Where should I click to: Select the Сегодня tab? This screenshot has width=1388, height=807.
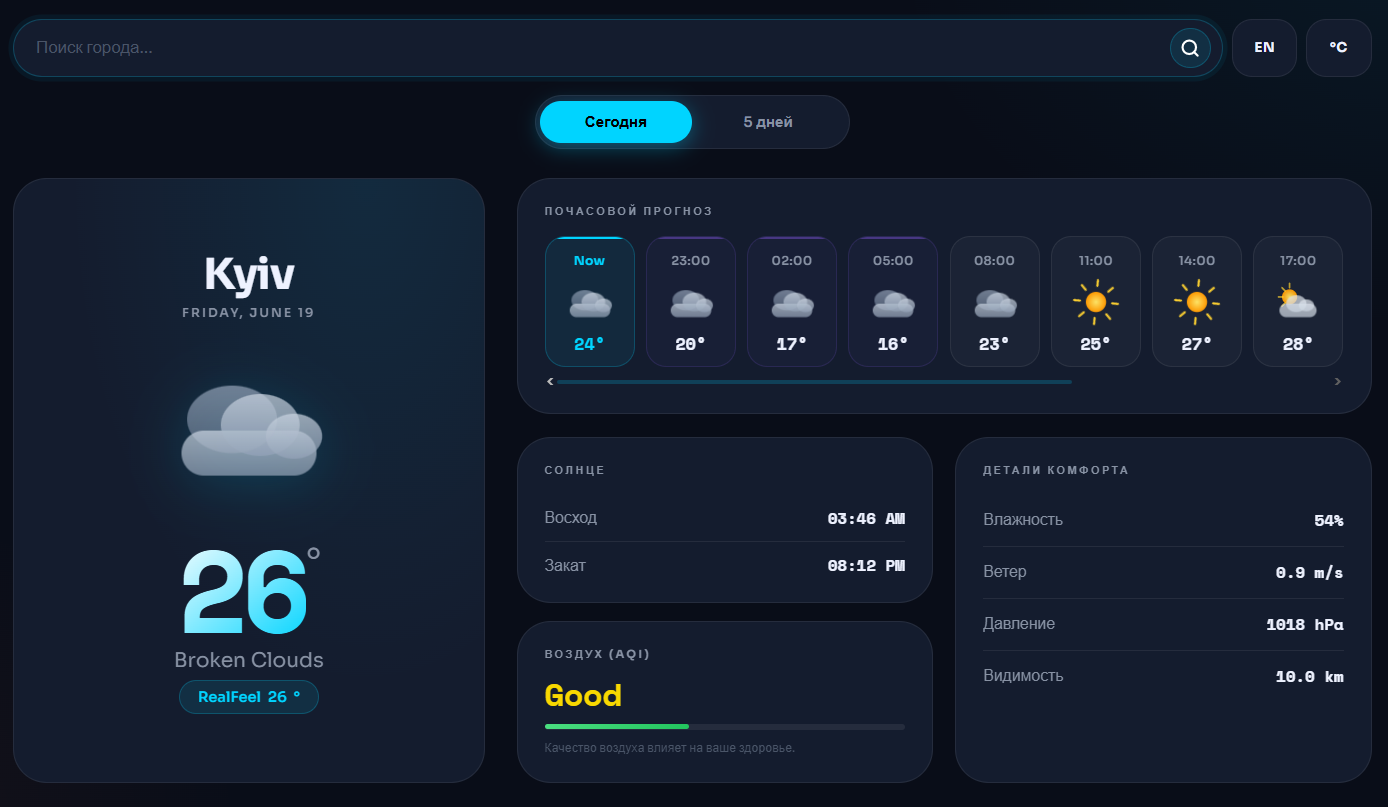click(616, 122)
